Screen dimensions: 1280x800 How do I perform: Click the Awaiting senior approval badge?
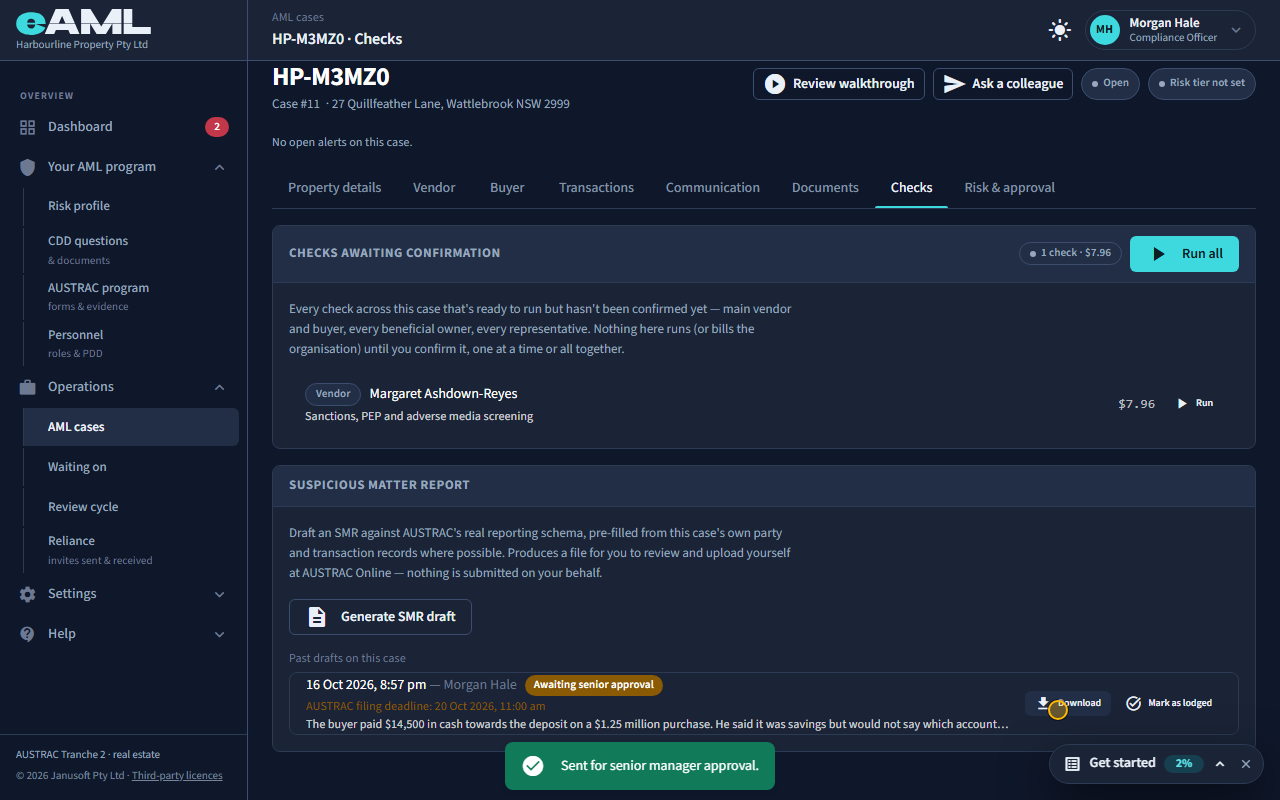pos(593,685)
